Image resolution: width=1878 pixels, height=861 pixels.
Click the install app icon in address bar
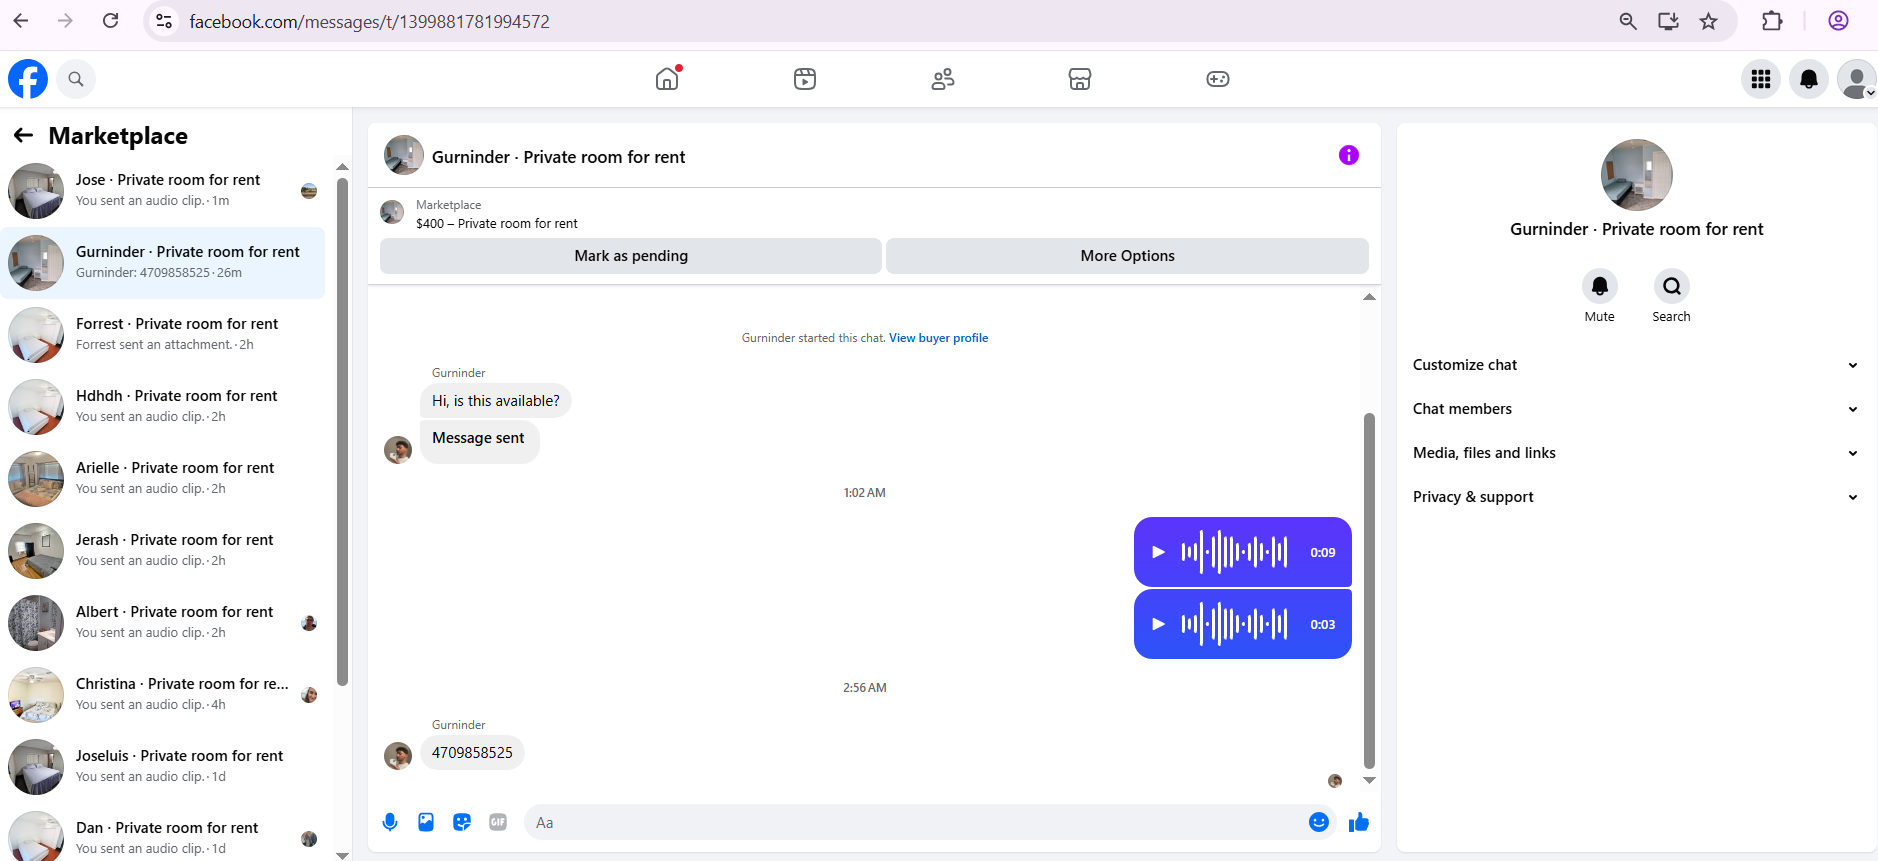point(1668,21)
